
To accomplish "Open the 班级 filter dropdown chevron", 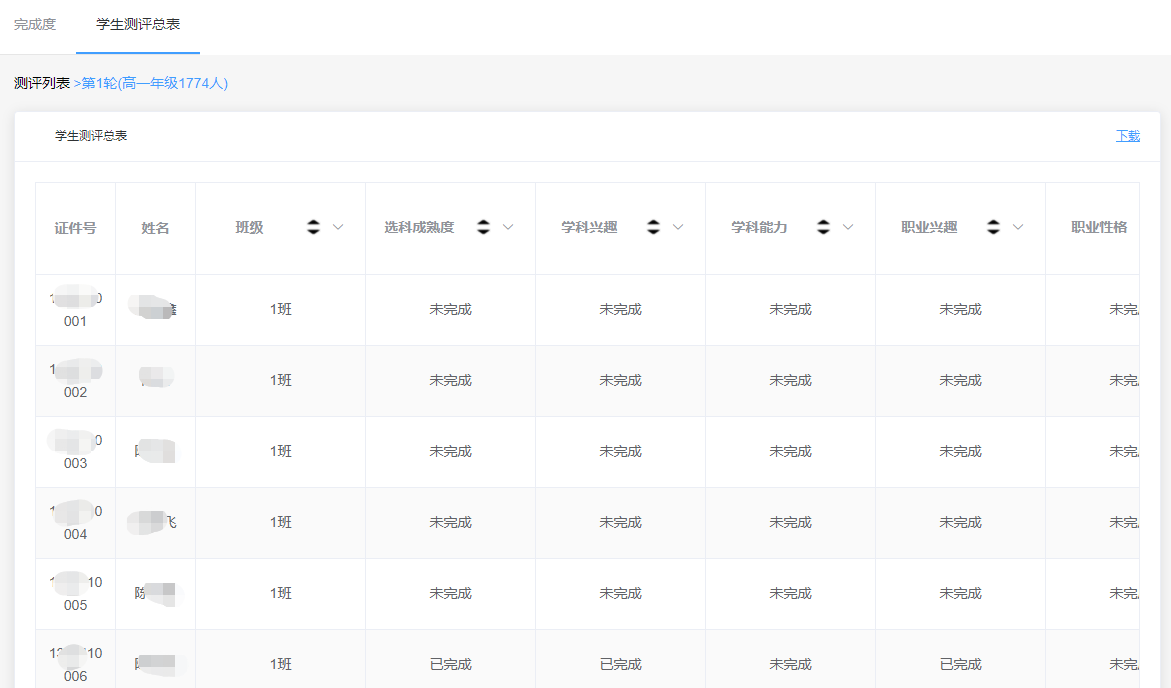I will (338, 227).
